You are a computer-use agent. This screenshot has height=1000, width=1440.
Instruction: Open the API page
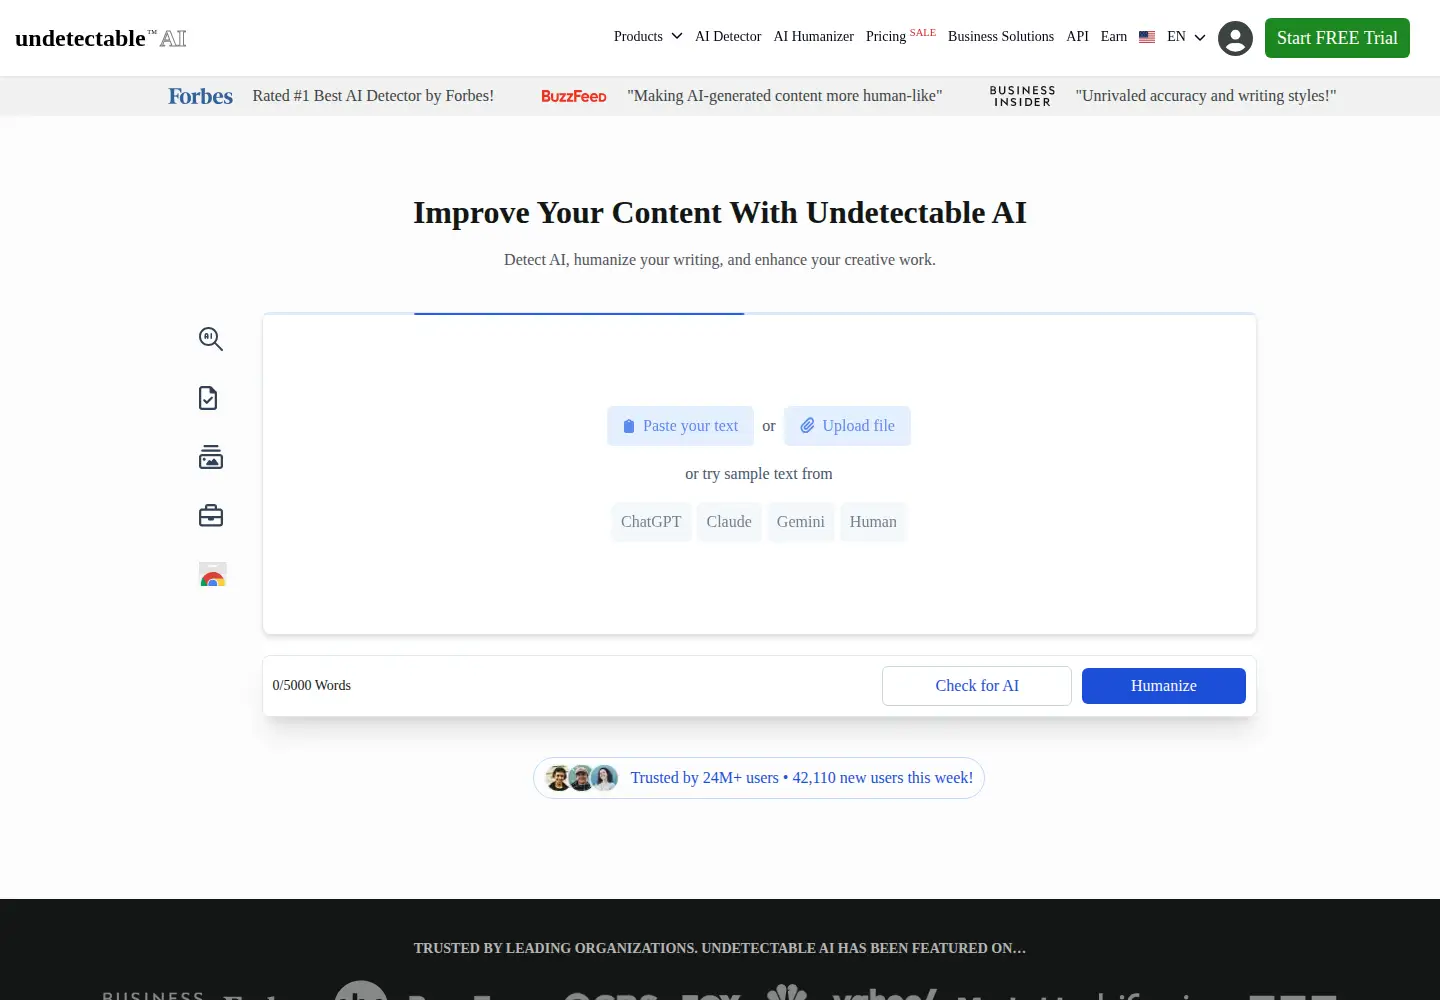point(1077,36)
